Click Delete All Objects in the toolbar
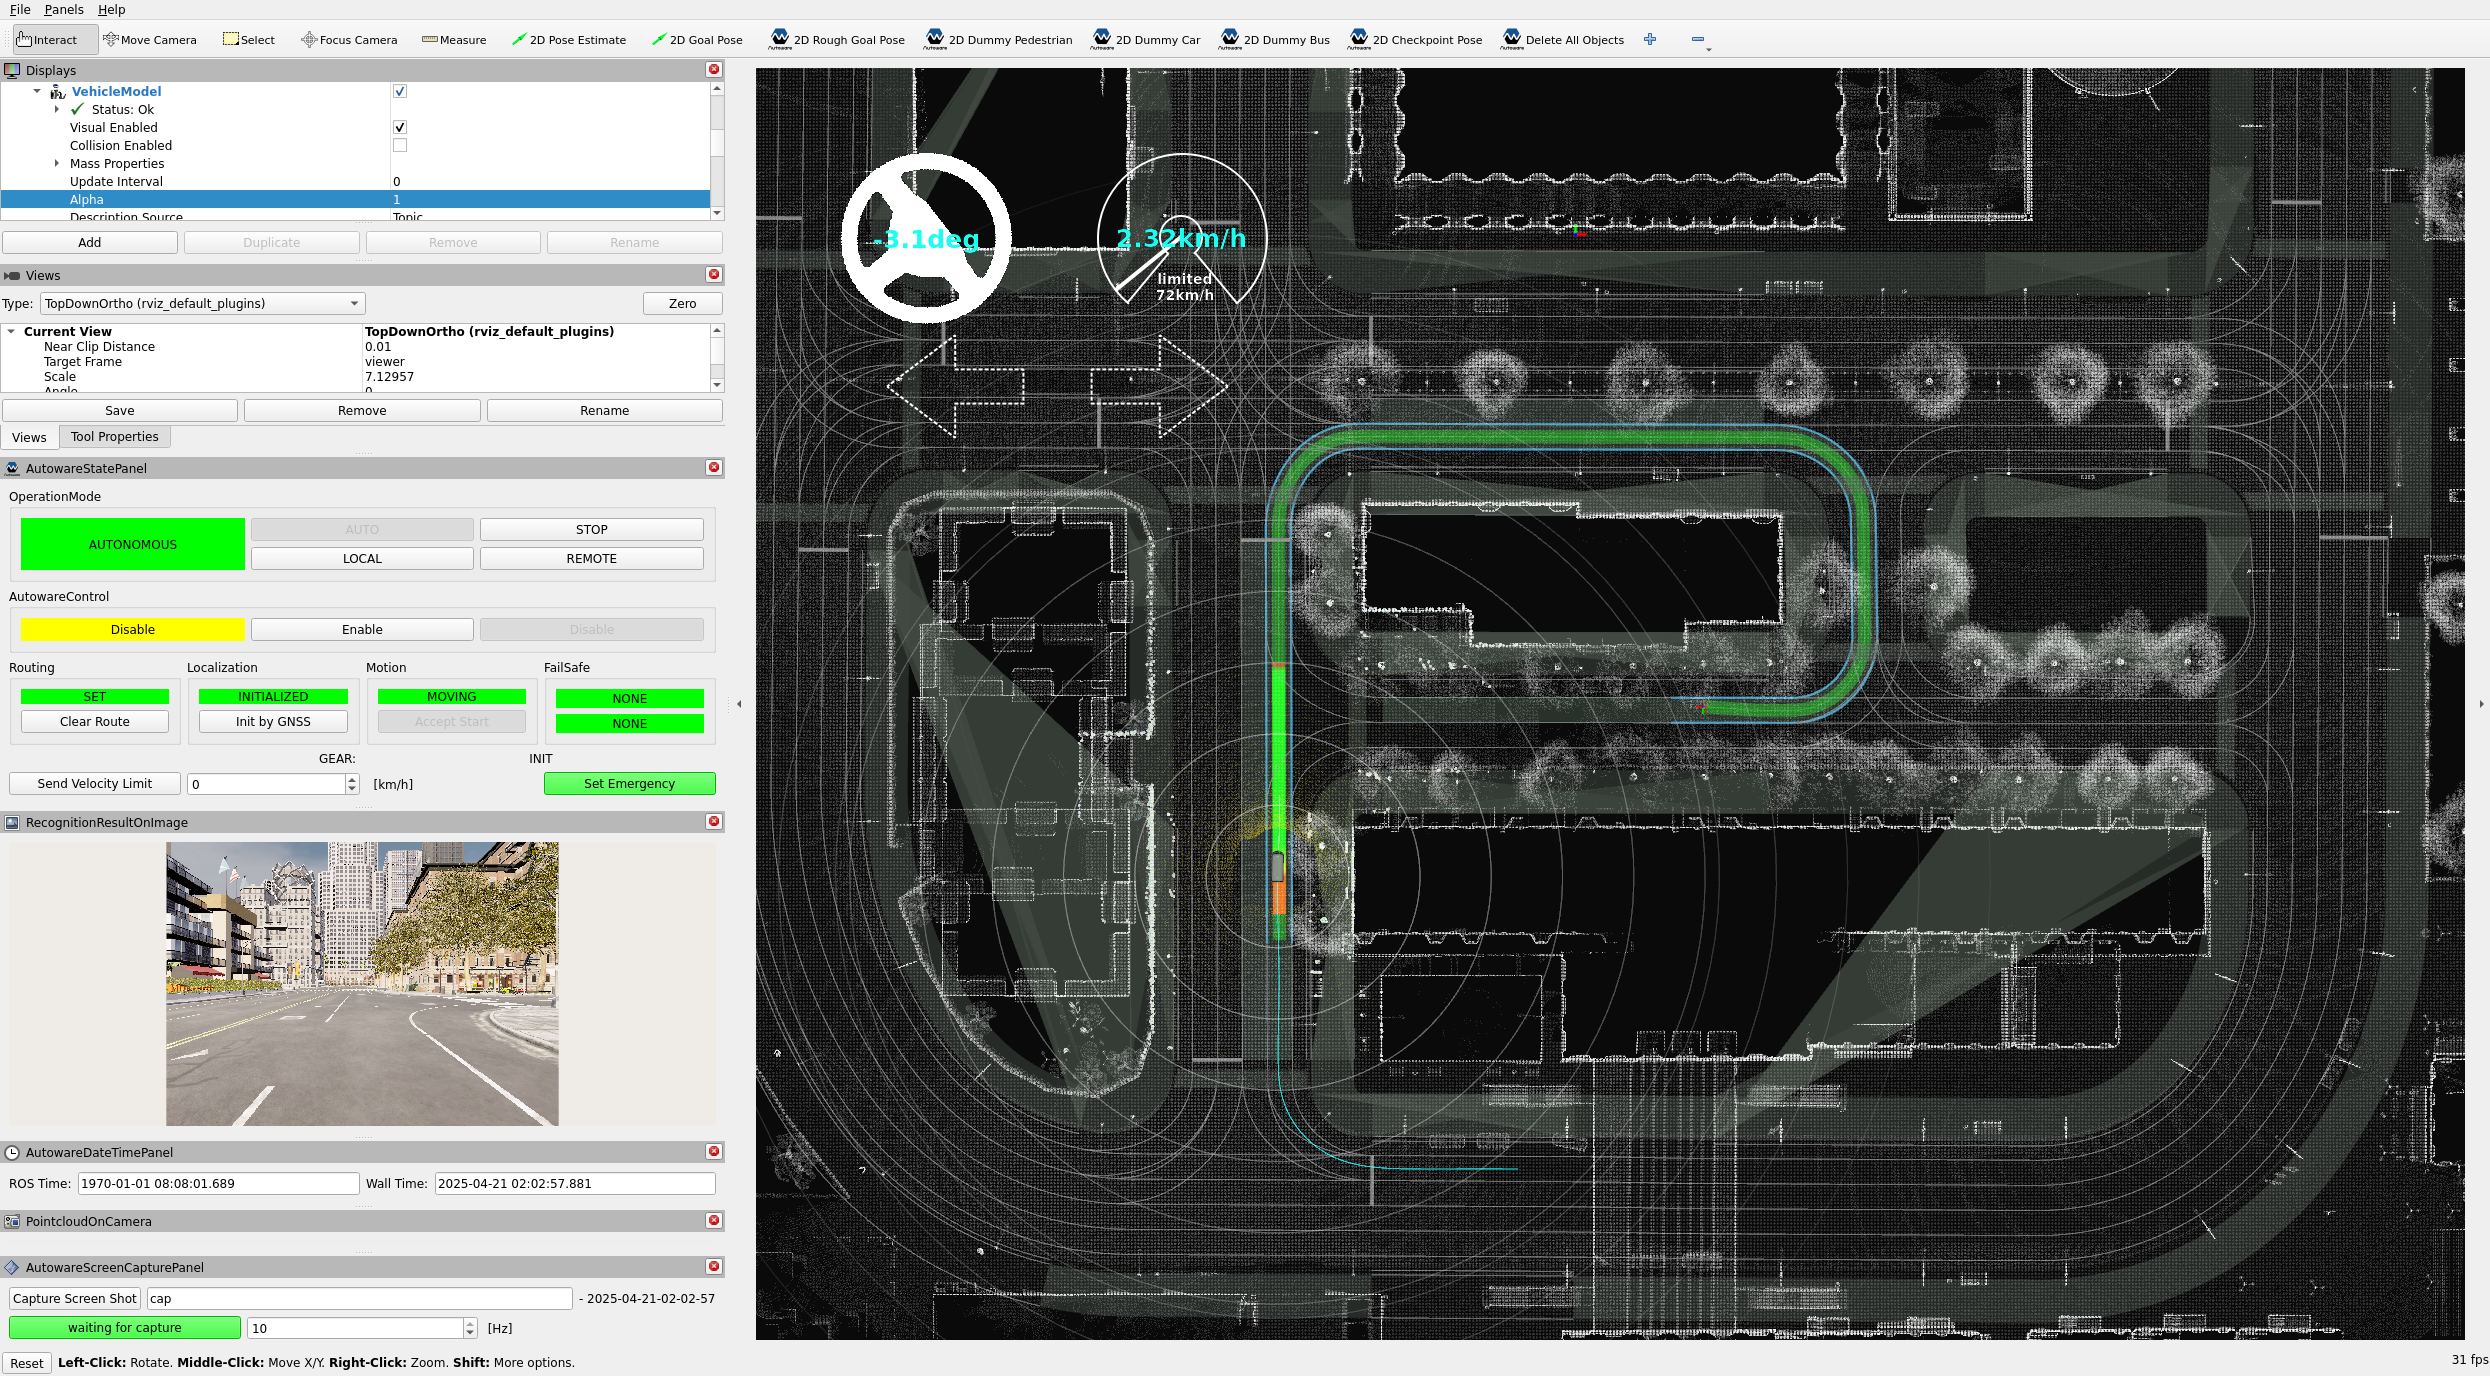 (x=1564, y=39)
